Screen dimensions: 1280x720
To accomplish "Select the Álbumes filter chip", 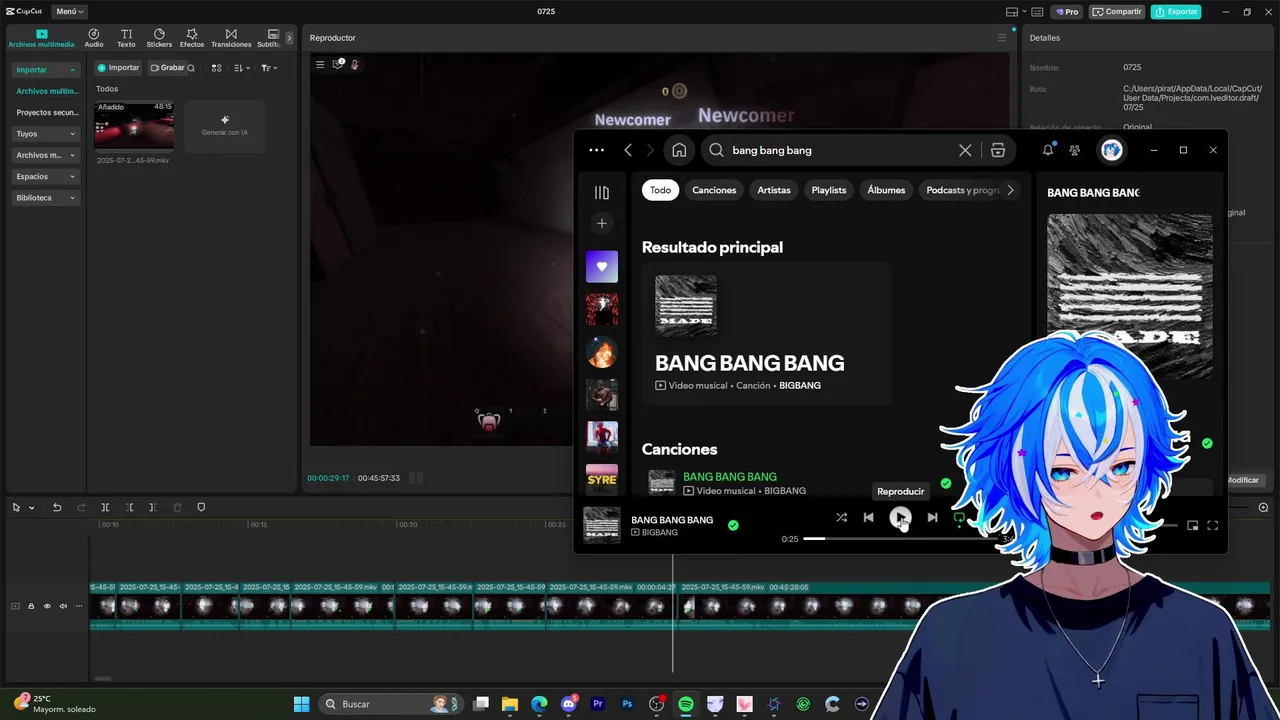I will tap(886, 190).
